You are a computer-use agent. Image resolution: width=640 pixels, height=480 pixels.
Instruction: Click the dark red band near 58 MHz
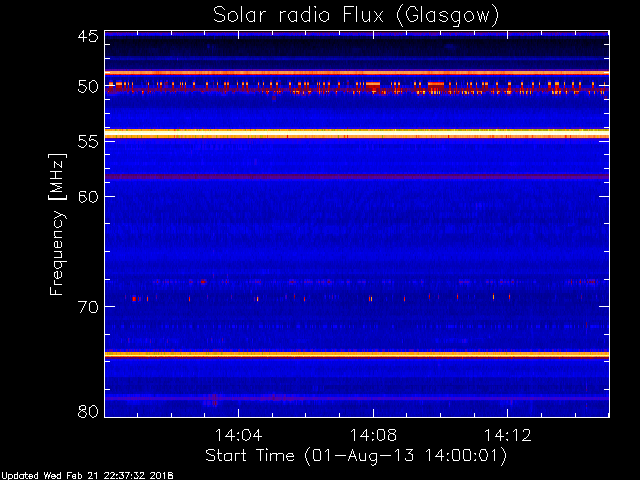357,177
